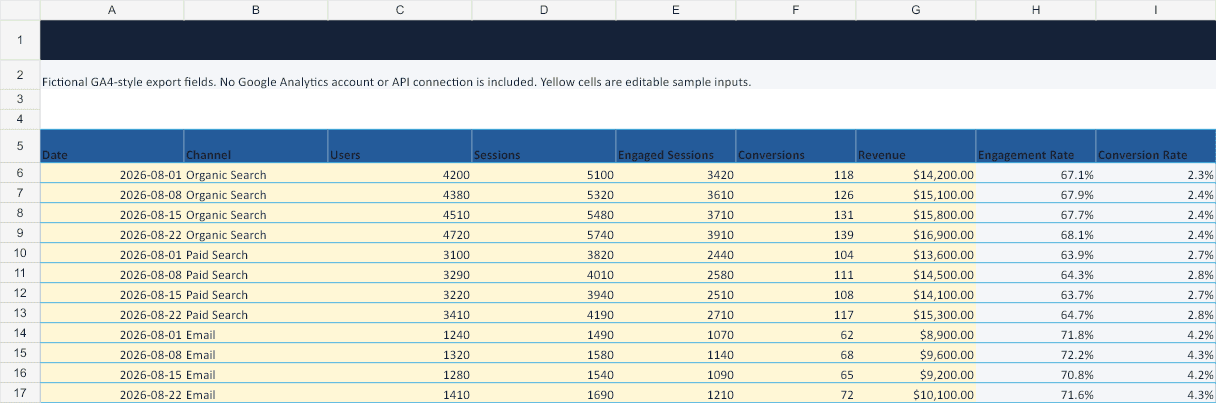The width and height of the screenshot is (1216, 403).
Task: Select revenue cell $16,900.00
Action: (916, 234)
